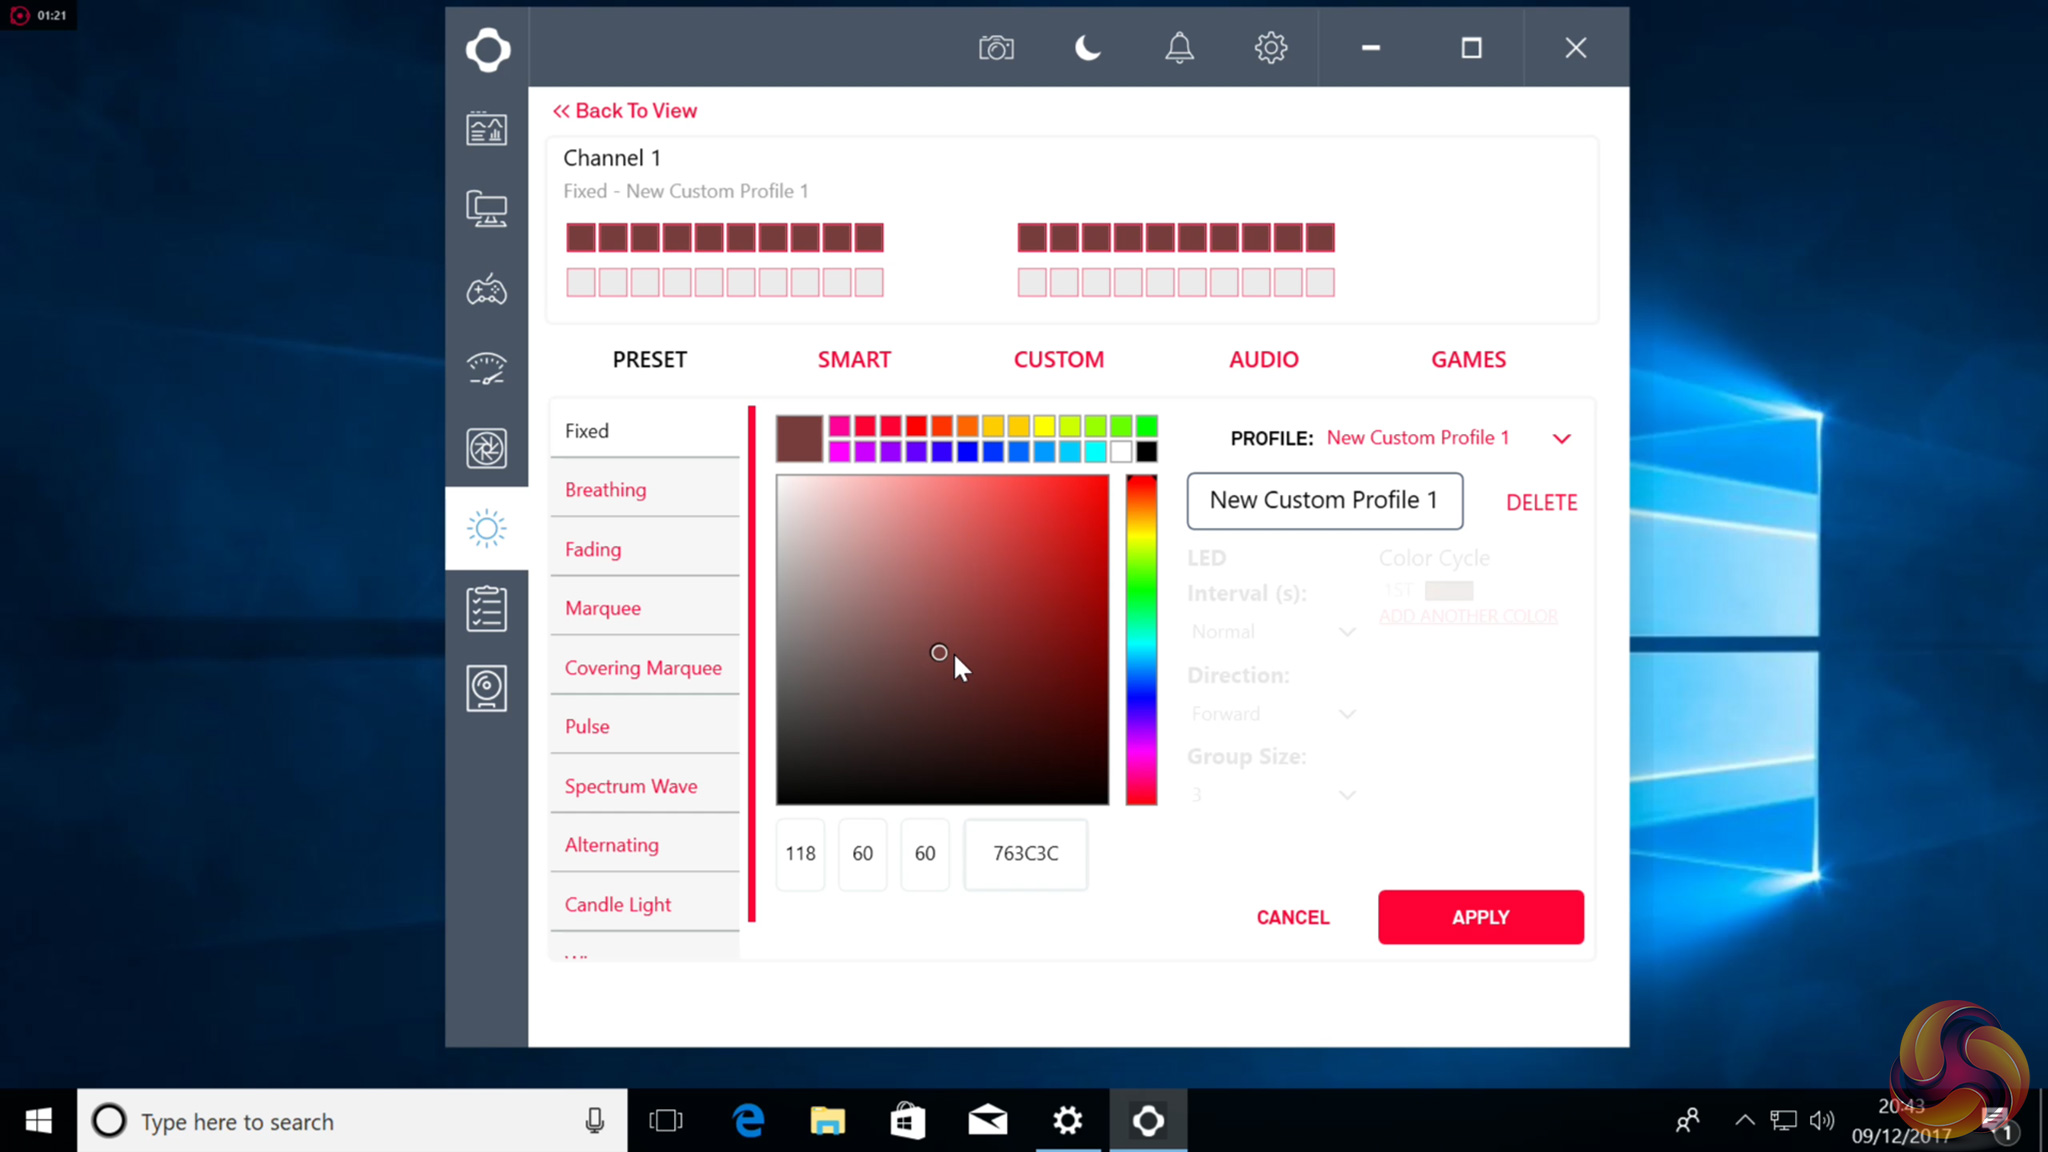This screenshot has width=2048, height=1152.
Task: Open the Games controller sidebar icon
Action: pyautogui.click(x=487, y=290)
